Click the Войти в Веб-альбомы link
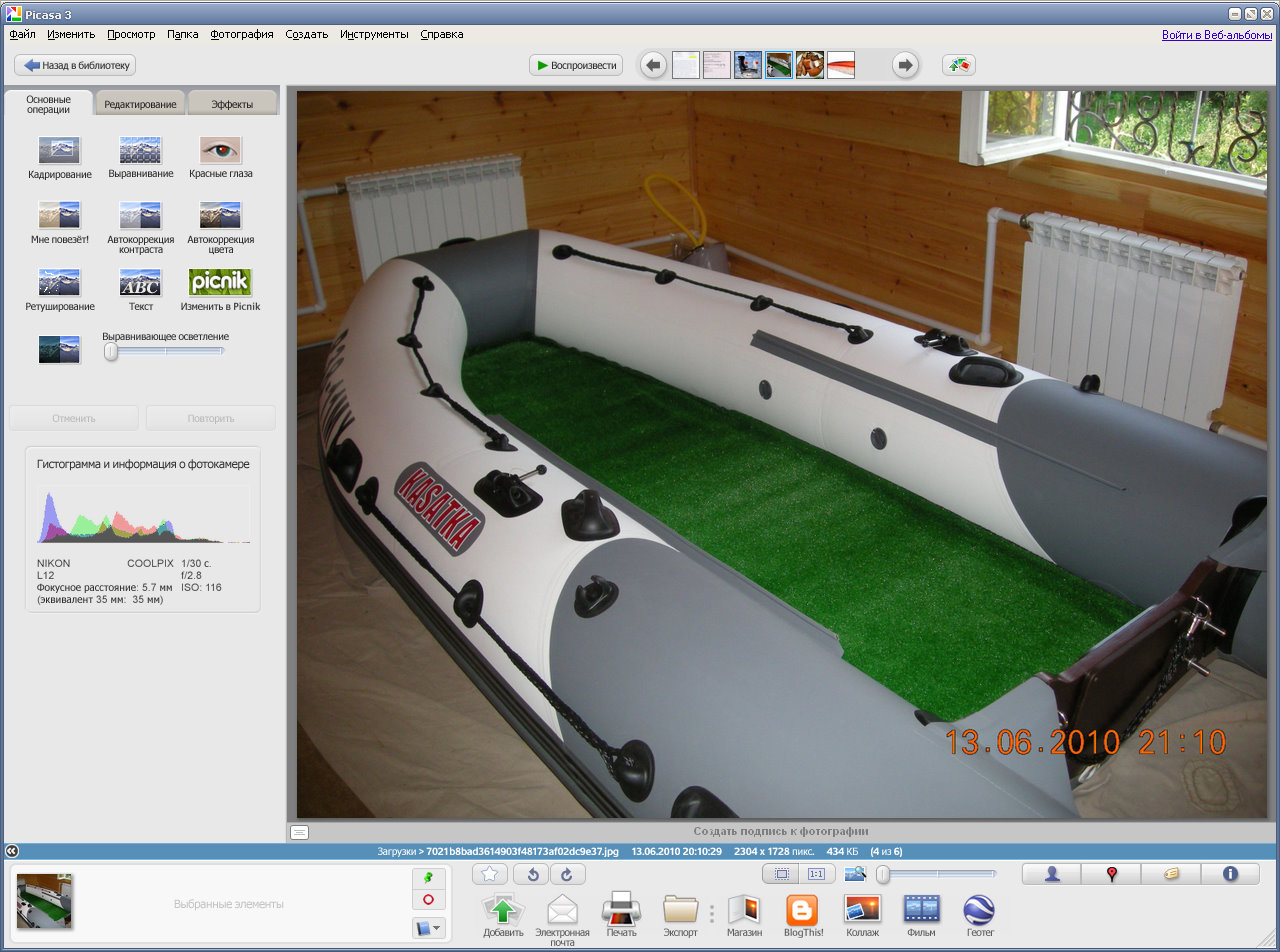Screen dimensions: 1280x952 pos(1217,34)
